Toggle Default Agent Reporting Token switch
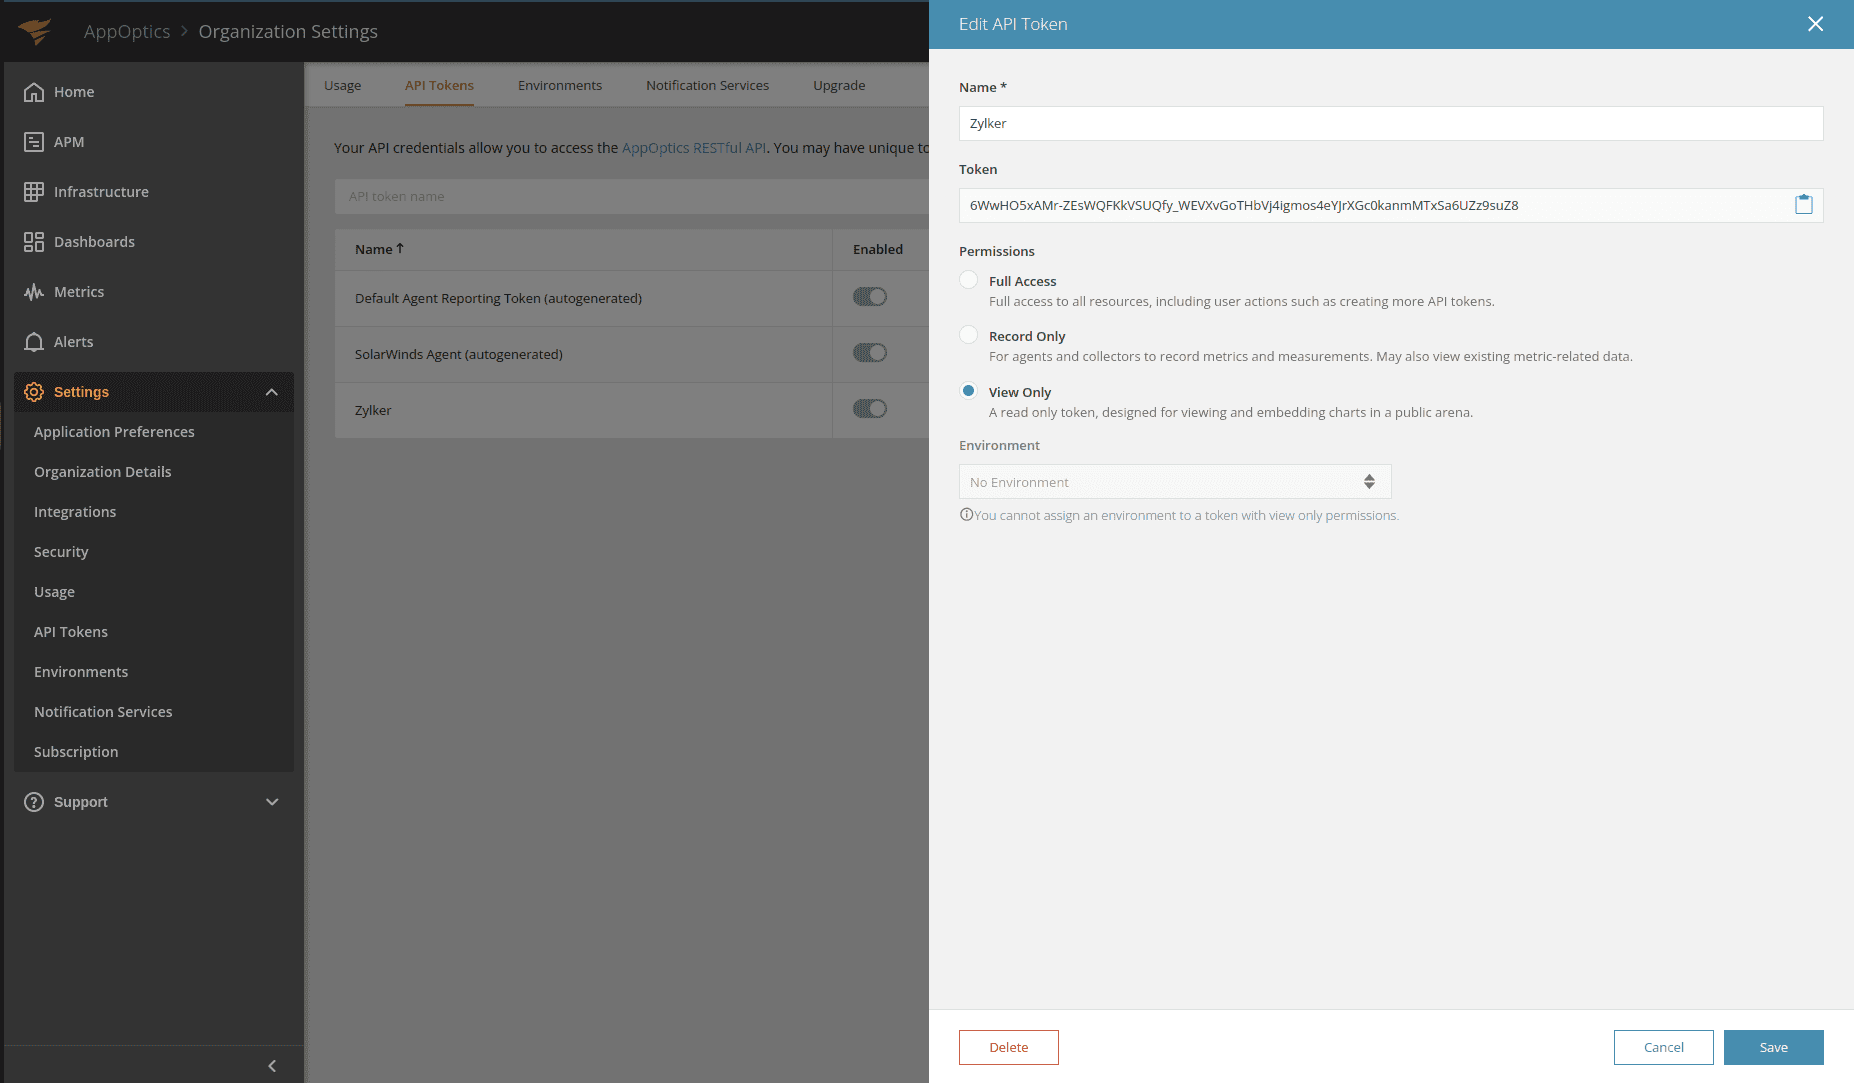Screen dimensions: 1854x1083 (x=869, y=297)
